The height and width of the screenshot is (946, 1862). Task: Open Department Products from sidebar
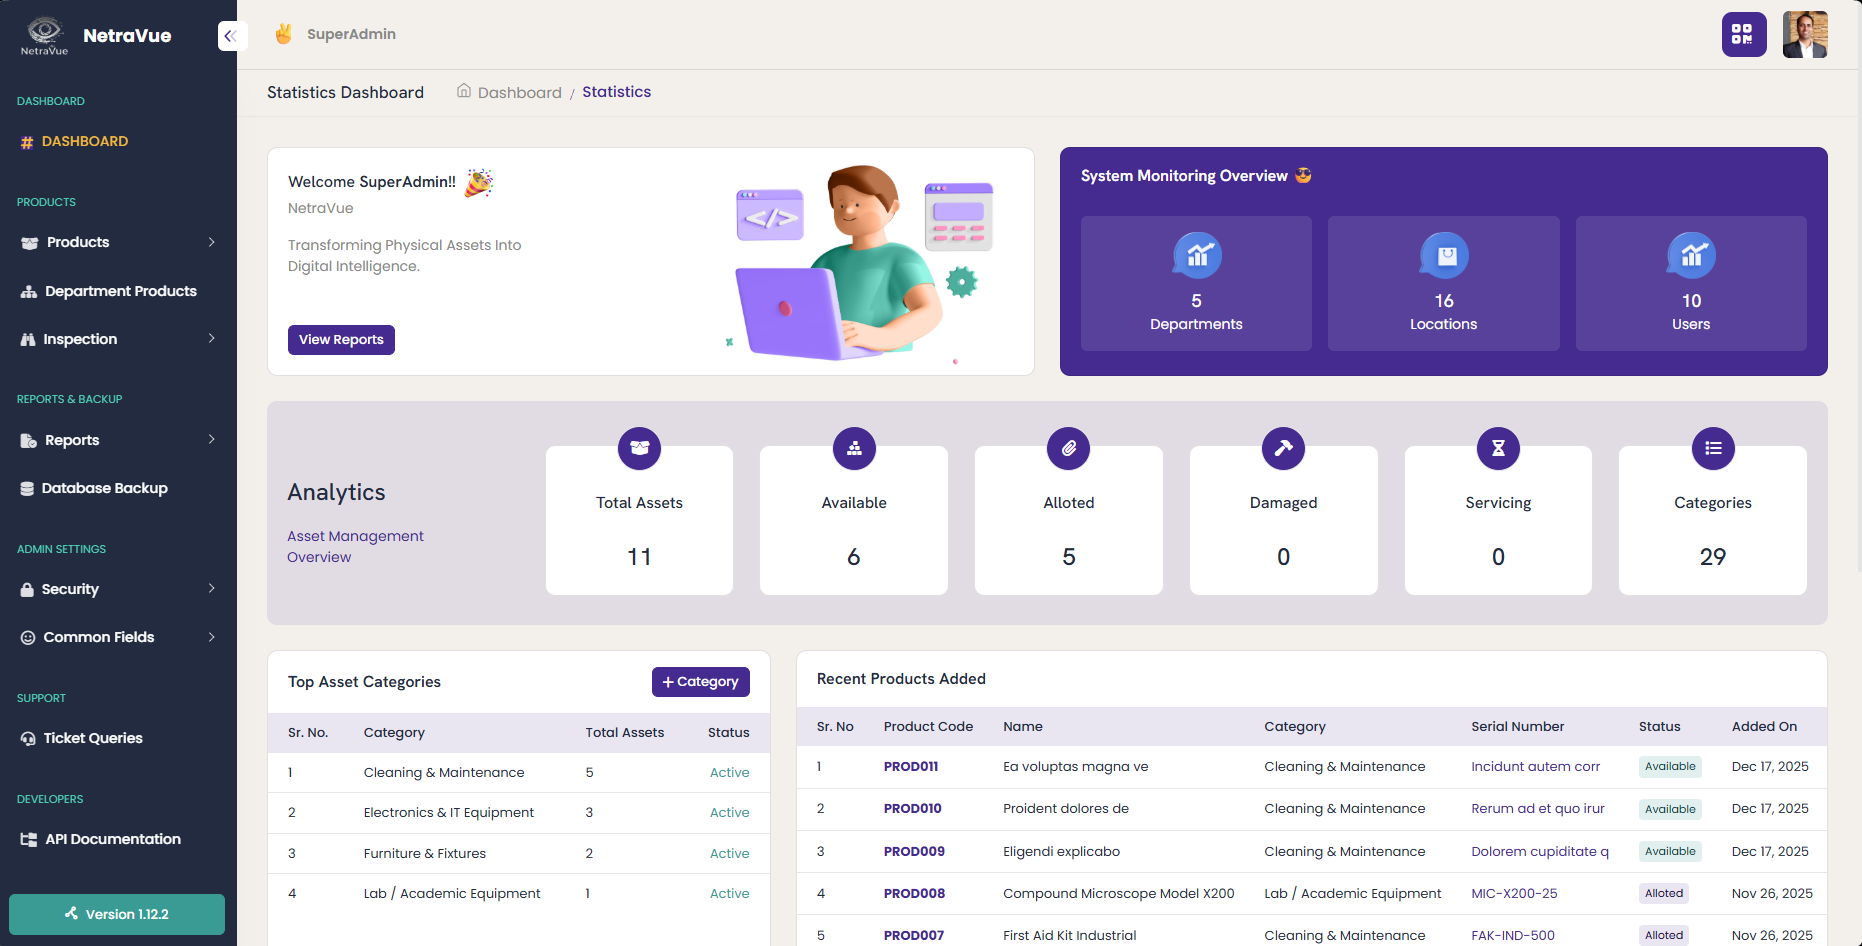click(x=120, y=291)
